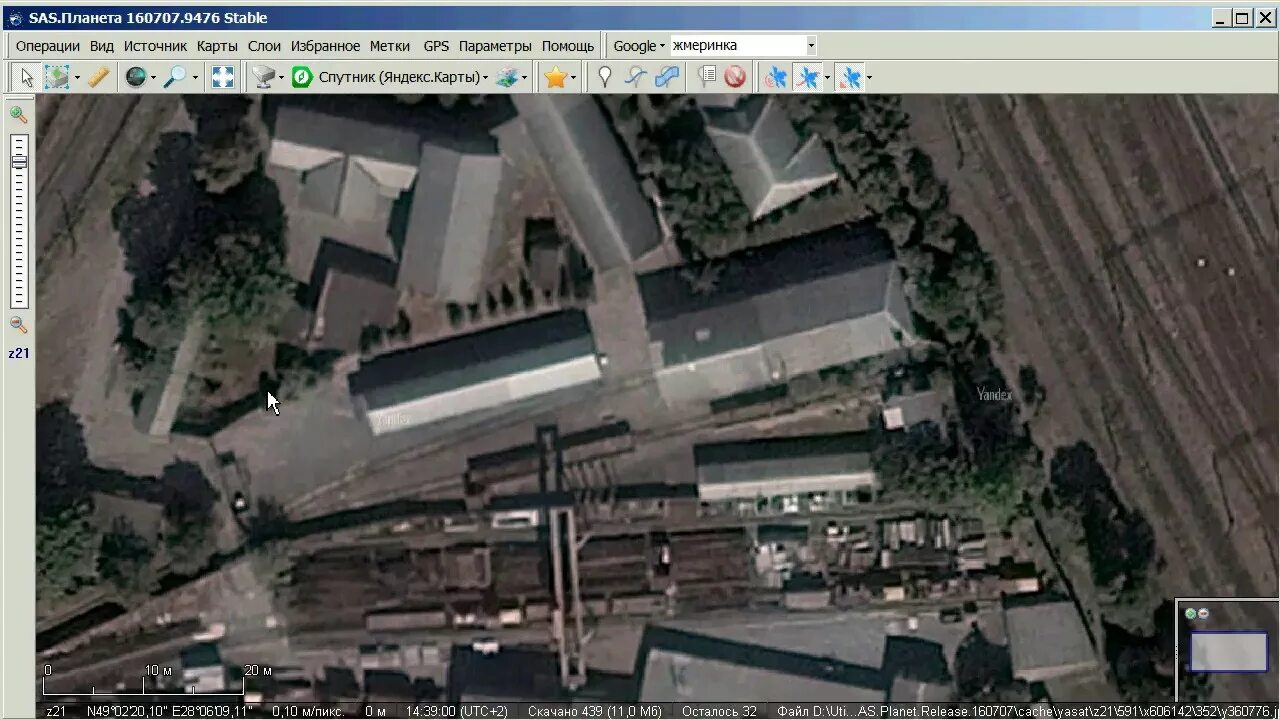Toggle GPS receiver connection icon
The image size is (1280, 720).
click(x=775, y=77)
